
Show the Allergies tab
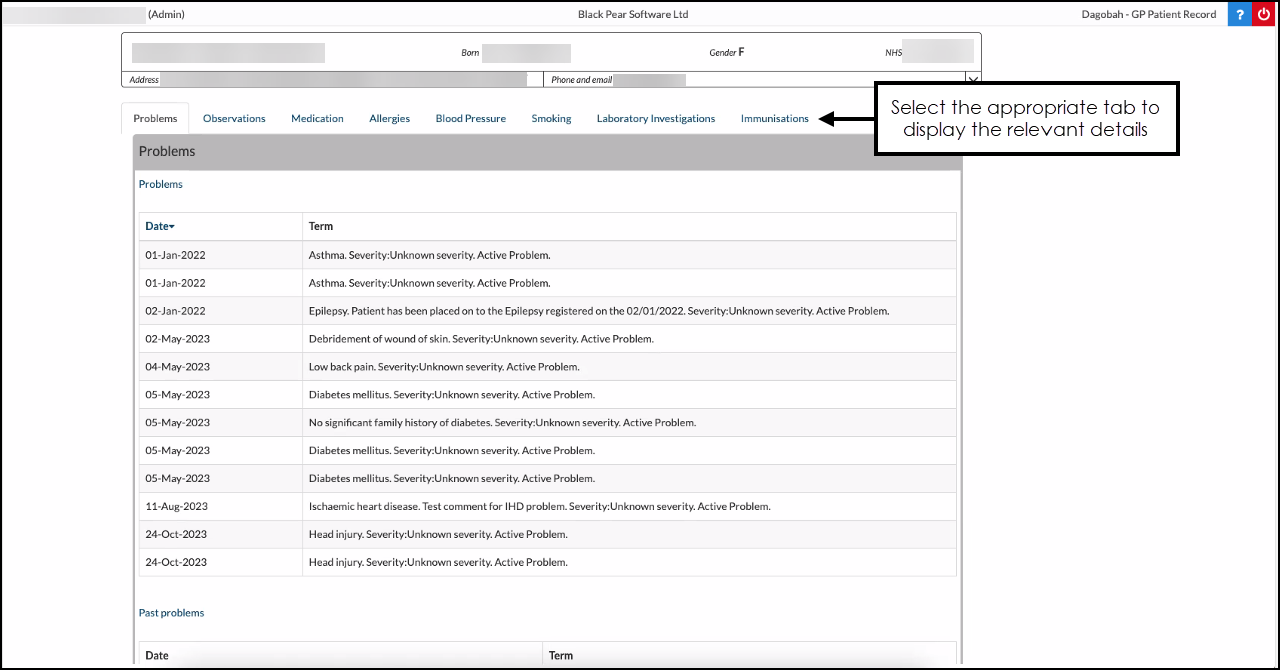point(389,118)
